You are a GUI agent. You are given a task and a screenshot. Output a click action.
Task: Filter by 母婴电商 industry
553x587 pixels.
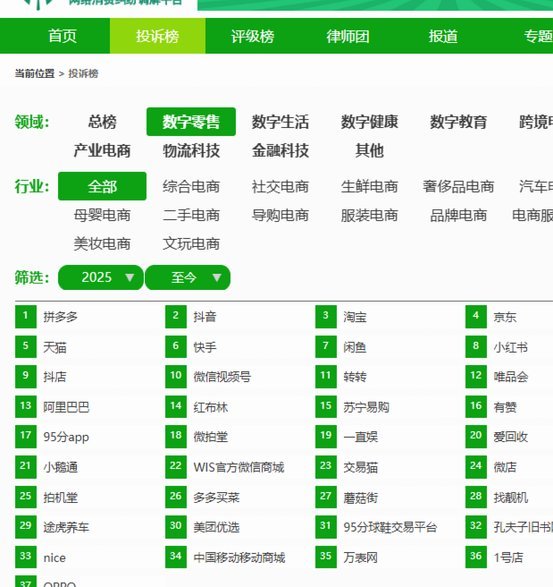pos(102,215)
